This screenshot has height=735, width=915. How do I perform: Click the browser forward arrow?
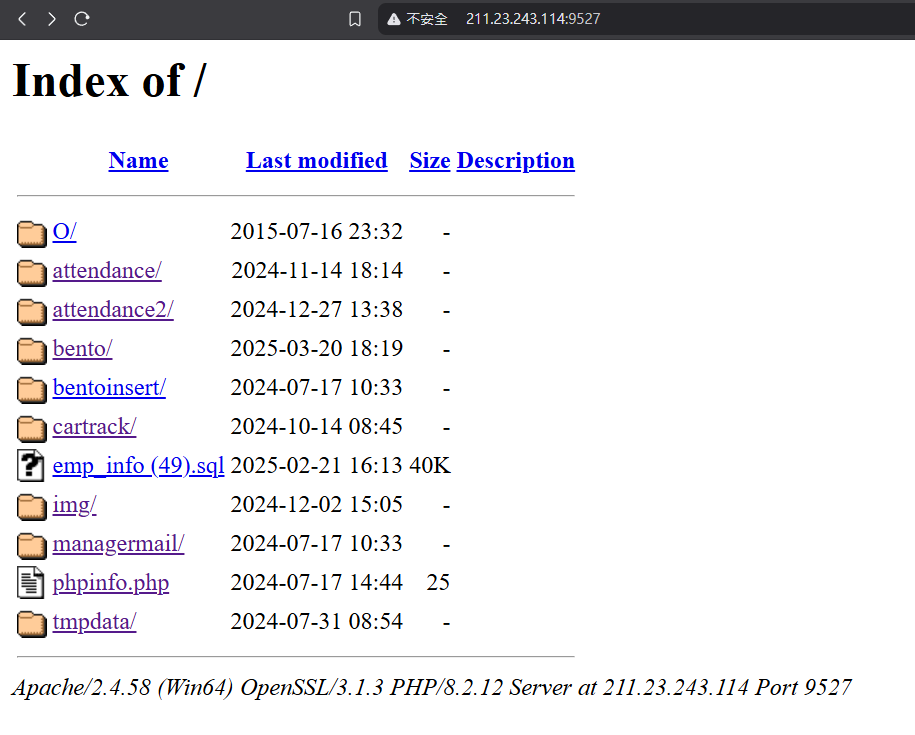point(52,19)
